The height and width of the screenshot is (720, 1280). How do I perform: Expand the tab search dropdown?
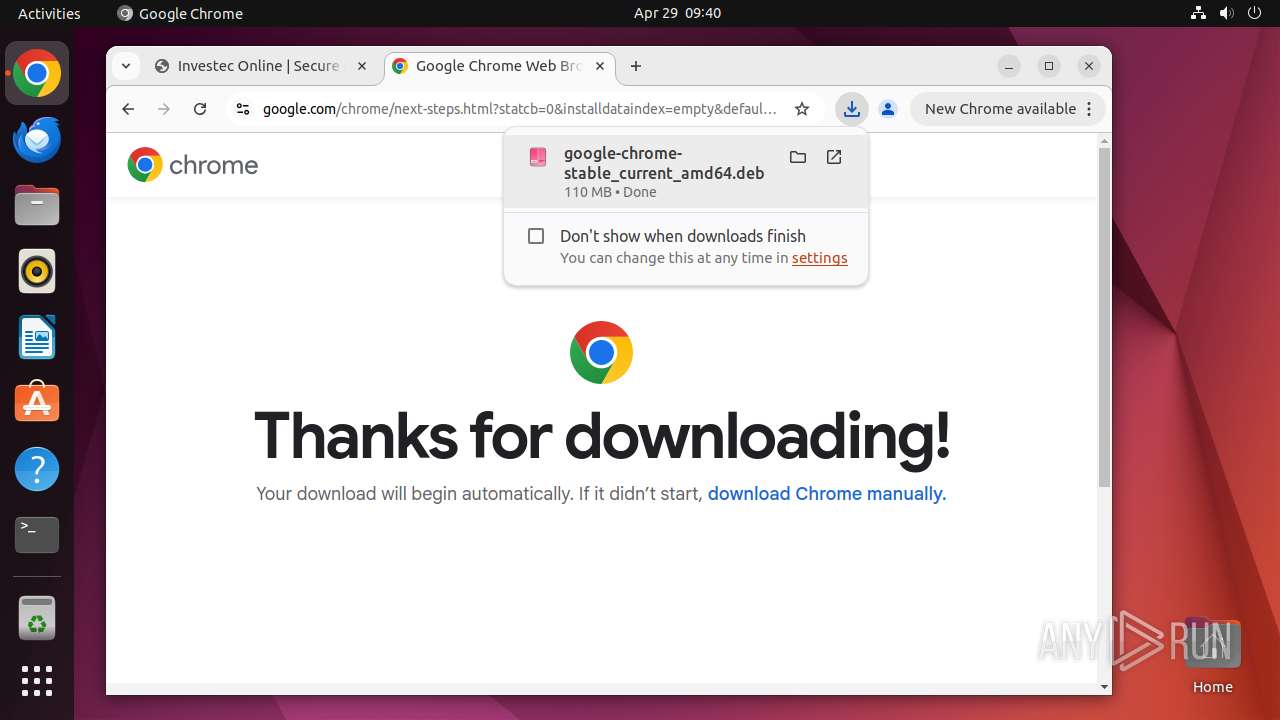click(x=126, y=66)
